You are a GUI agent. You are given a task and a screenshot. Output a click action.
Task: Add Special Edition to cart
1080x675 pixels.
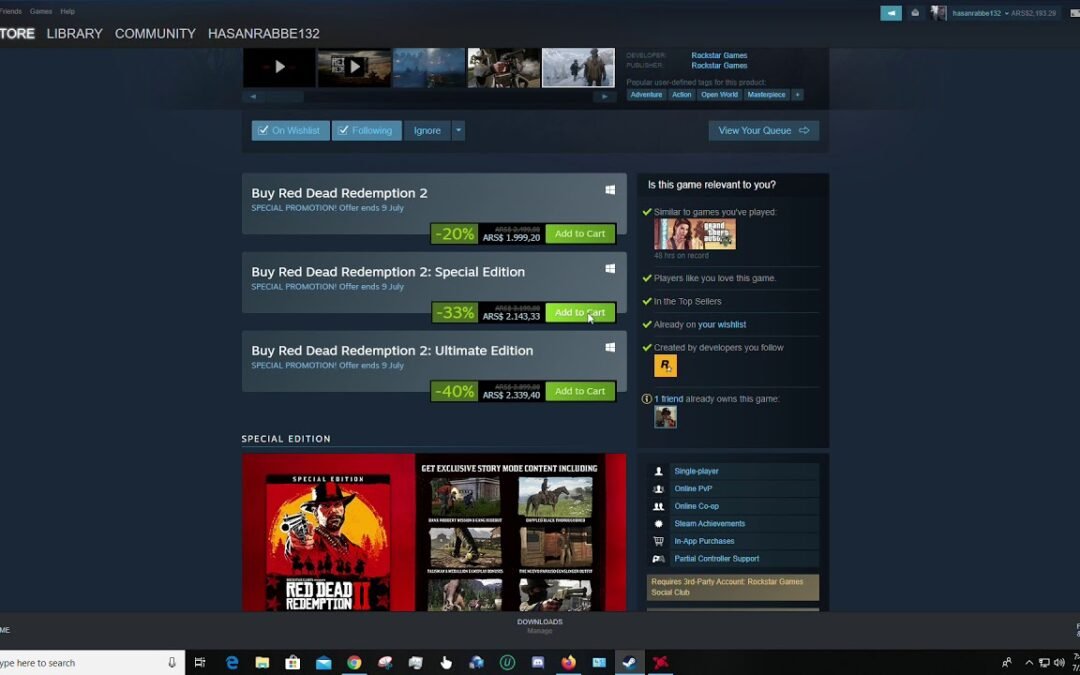(x=580, y=312)
